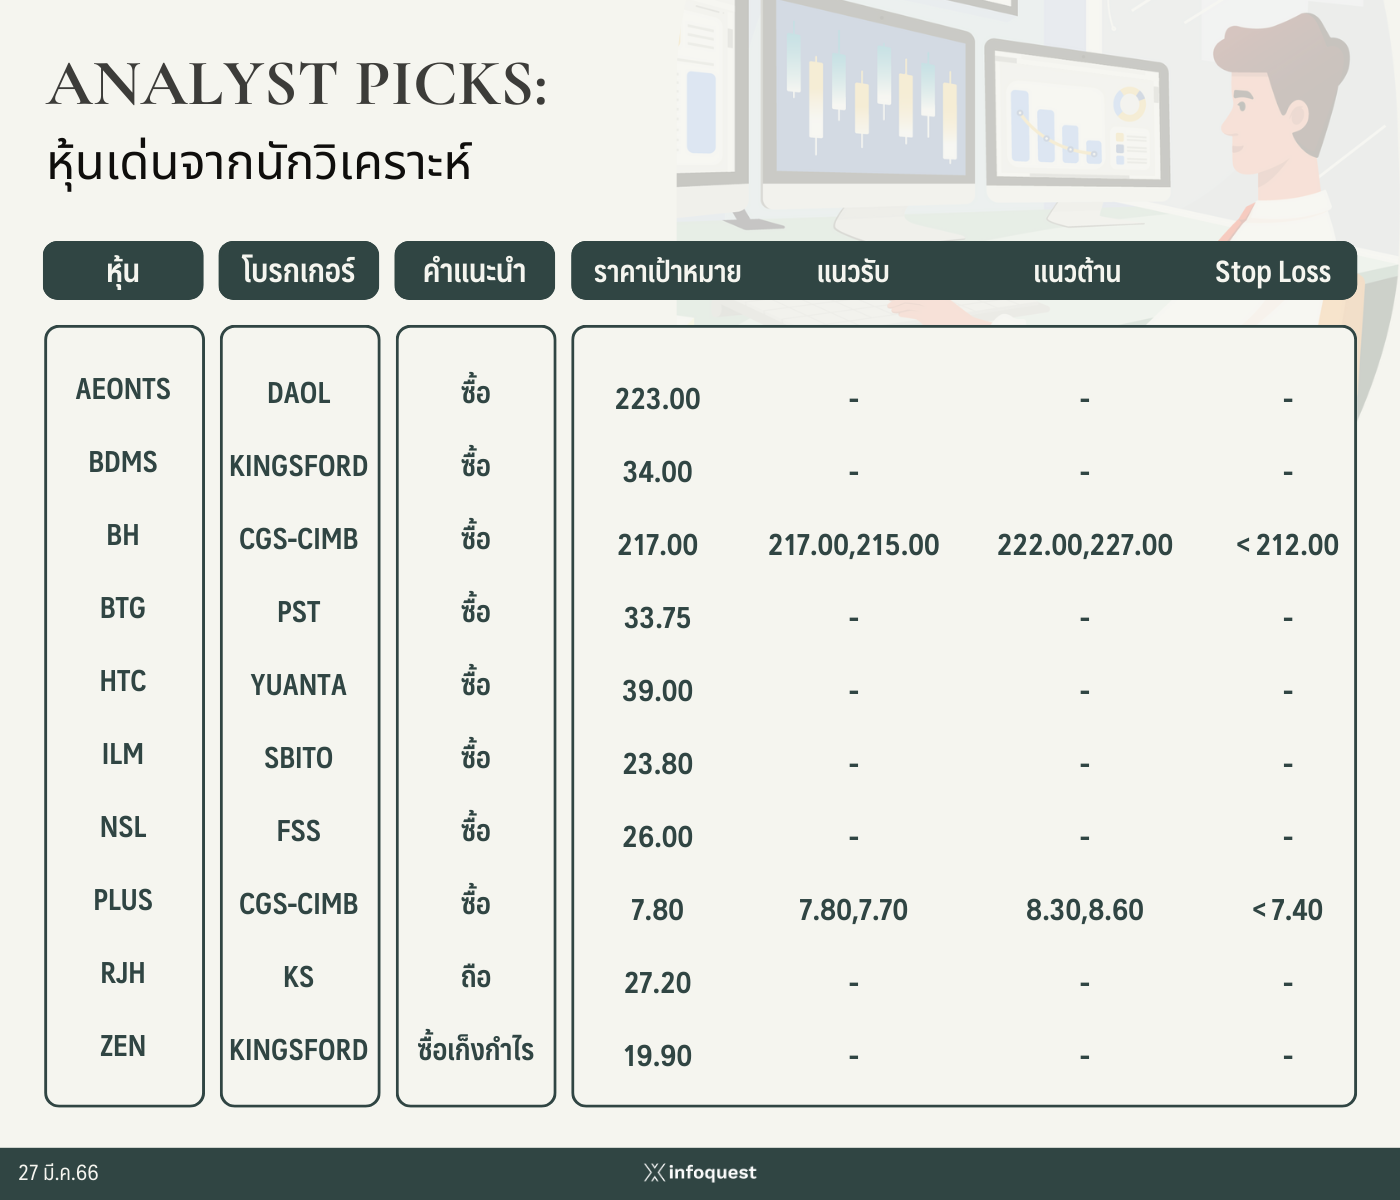Click the 27 มี.ค.66 date label
The height and width of the screenshot is (1200, 1400).
[x=59, y=1173]
